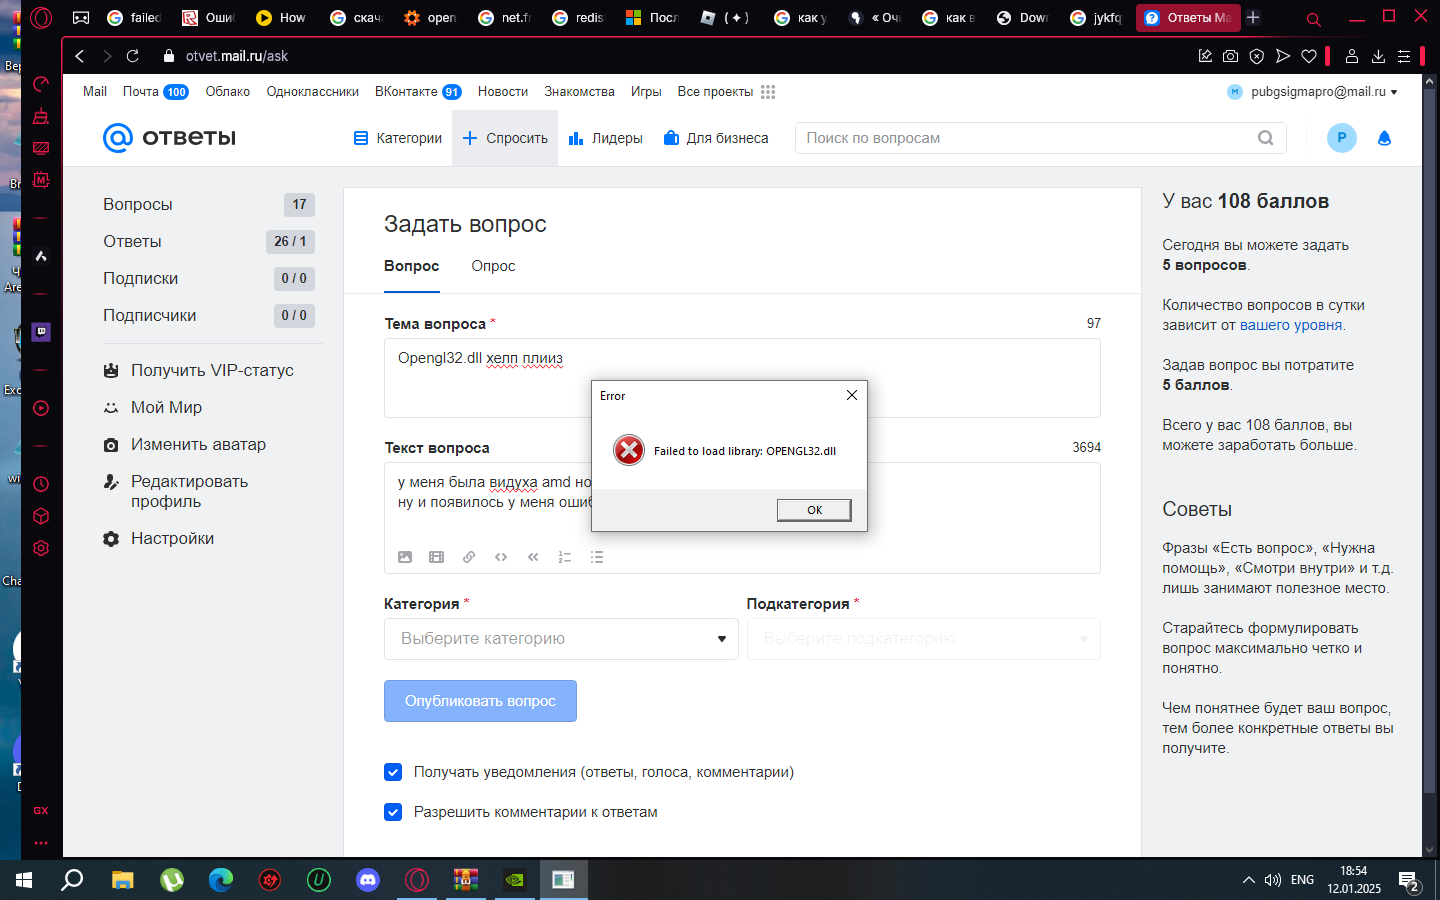Open Для бизнеса menu item

tap(716, 138)
